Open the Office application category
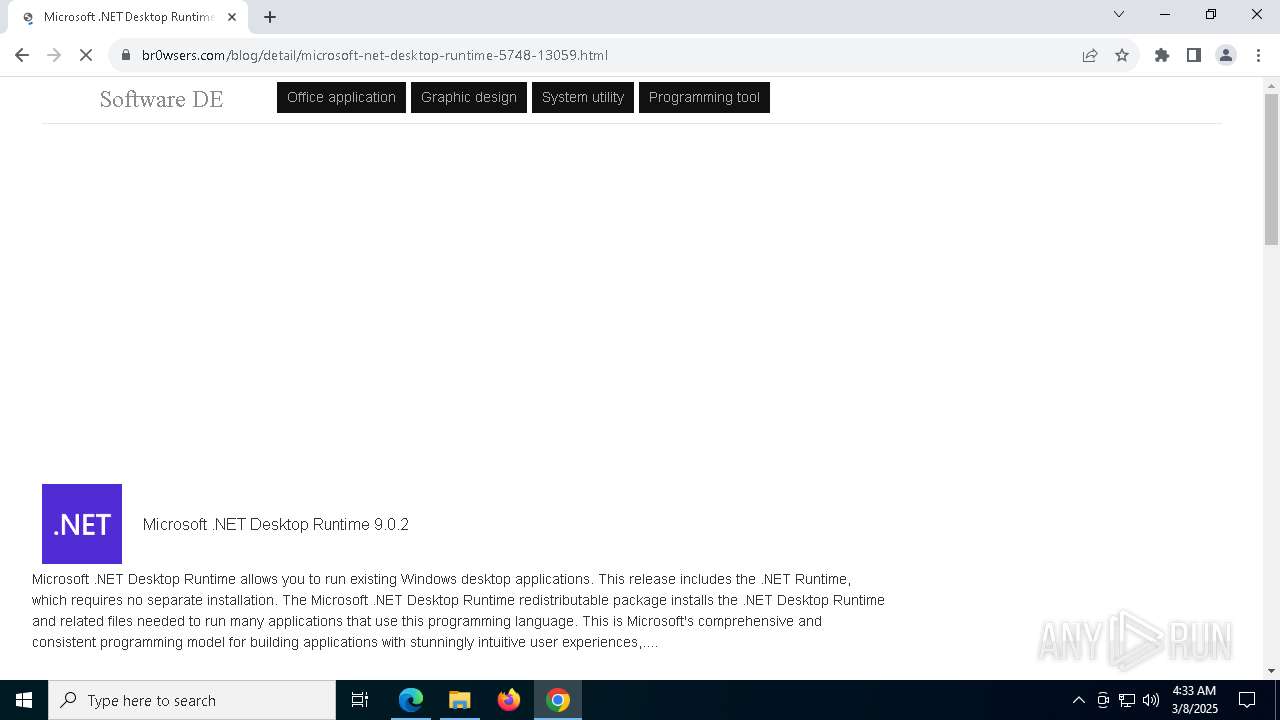The image size is (1280, 720). (x=341, y=97)
